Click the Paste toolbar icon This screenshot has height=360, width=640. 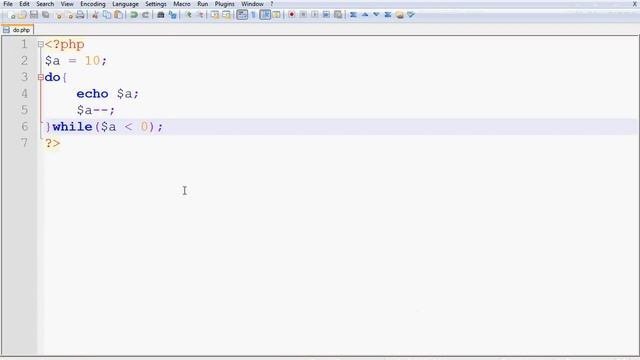(x=118, y=15)
